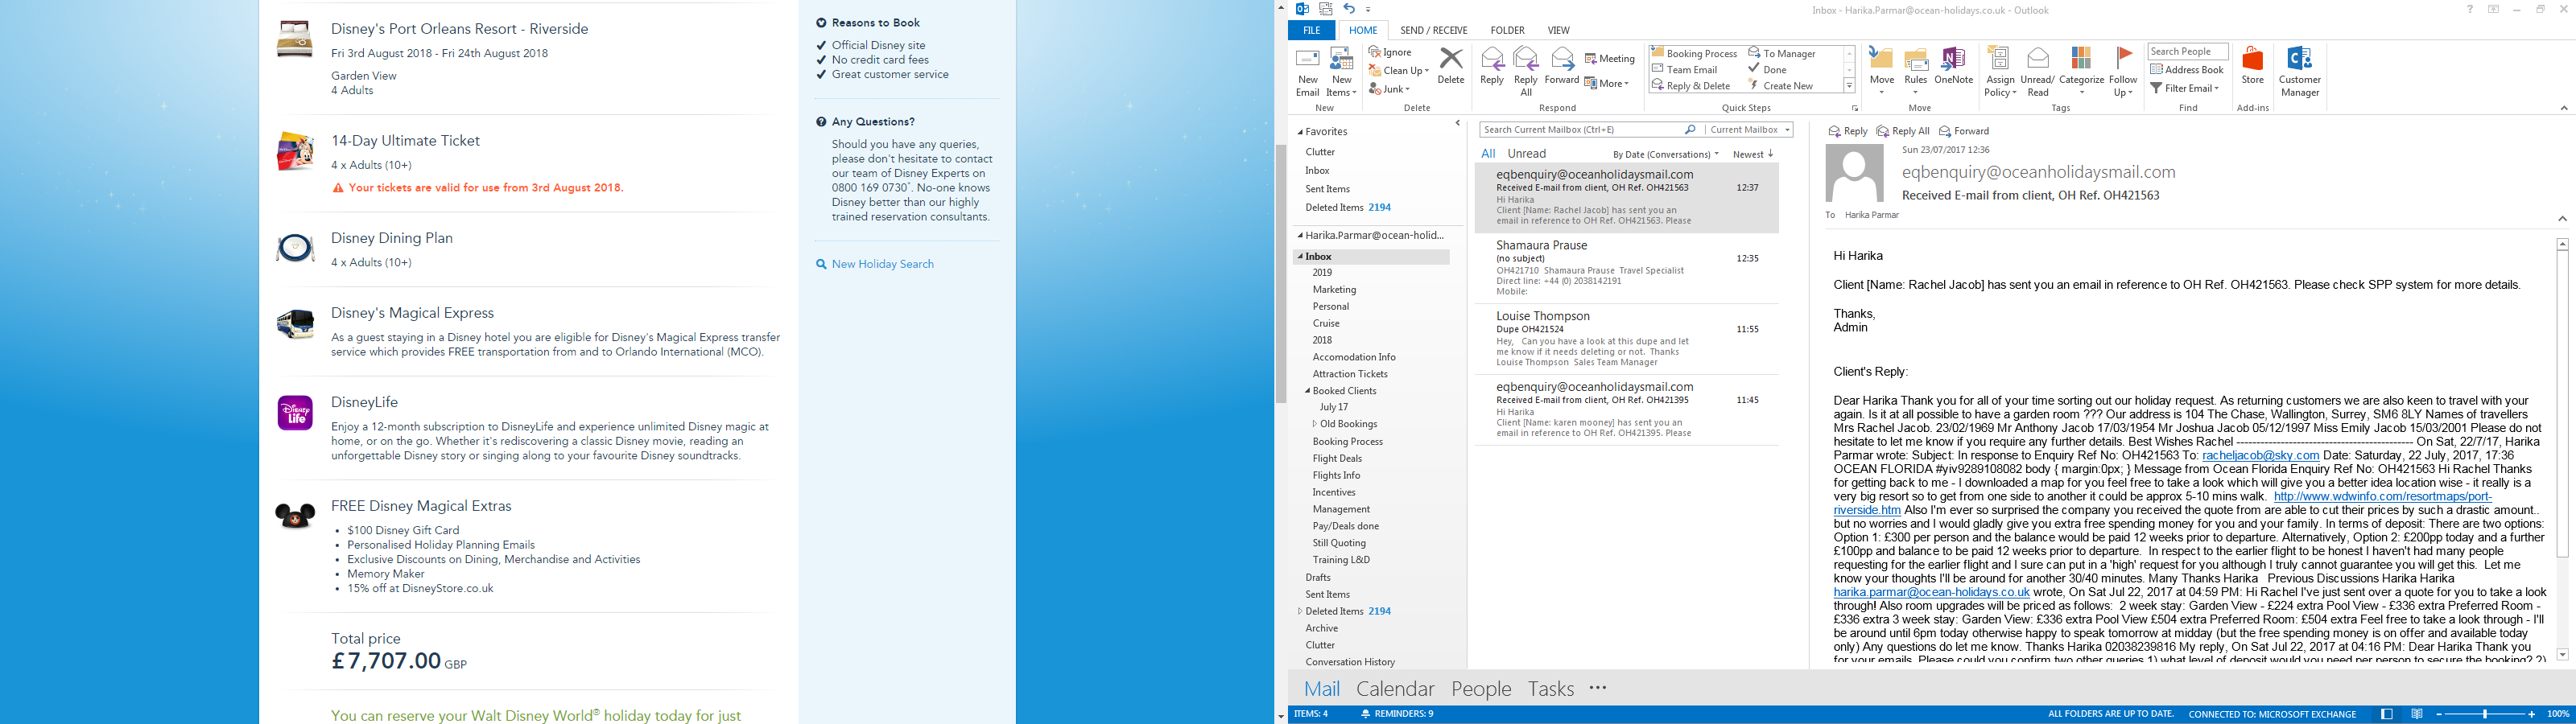This screenshot has width=2576, height=724.
Task: Switch to Calendar in the navigation bar
Action: click(1395, 689)
